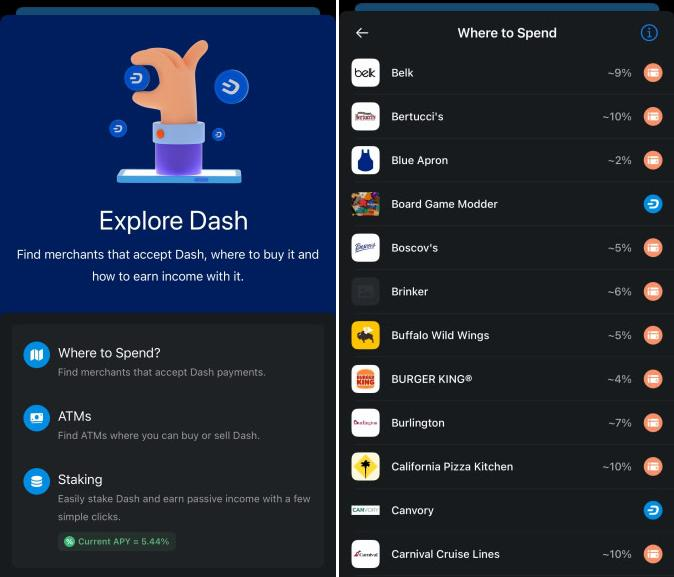Click the gift card icon for Burger King
Viewport: 674px width, 577px height.
point(653,379)
